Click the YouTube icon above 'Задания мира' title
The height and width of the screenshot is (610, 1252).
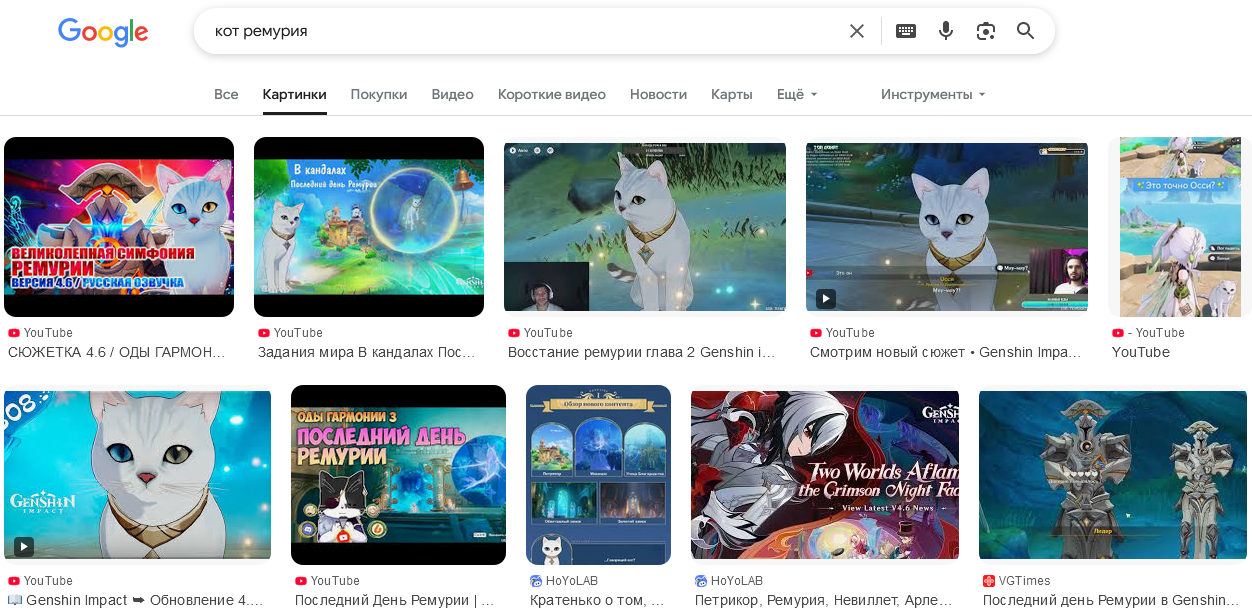pyautogui.click(x=264, y=333)
